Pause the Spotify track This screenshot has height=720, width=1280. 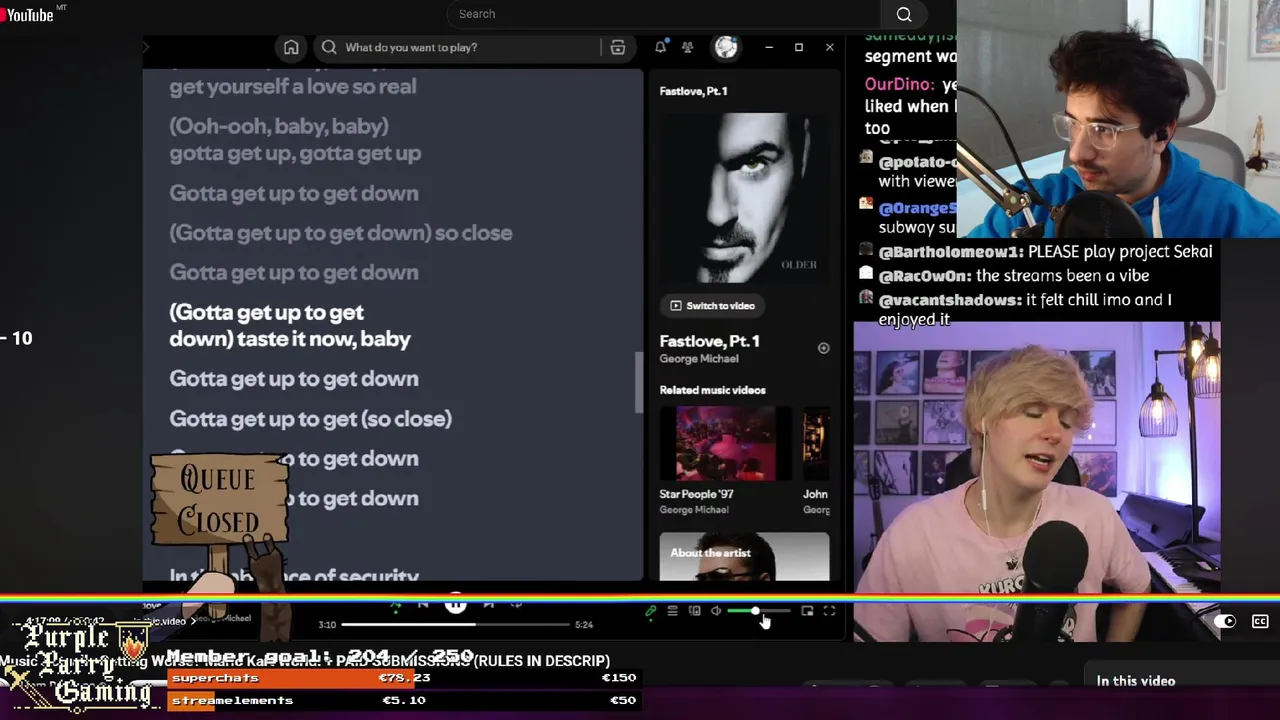coord(455,604)
